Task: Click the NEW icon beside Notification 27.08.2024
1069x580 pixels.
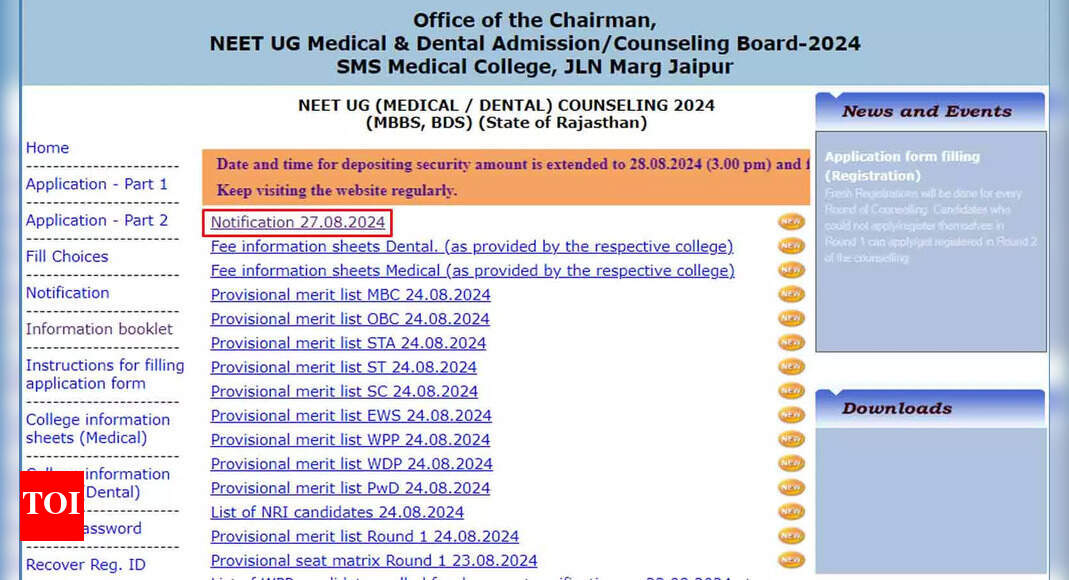Action: point(790,222)
